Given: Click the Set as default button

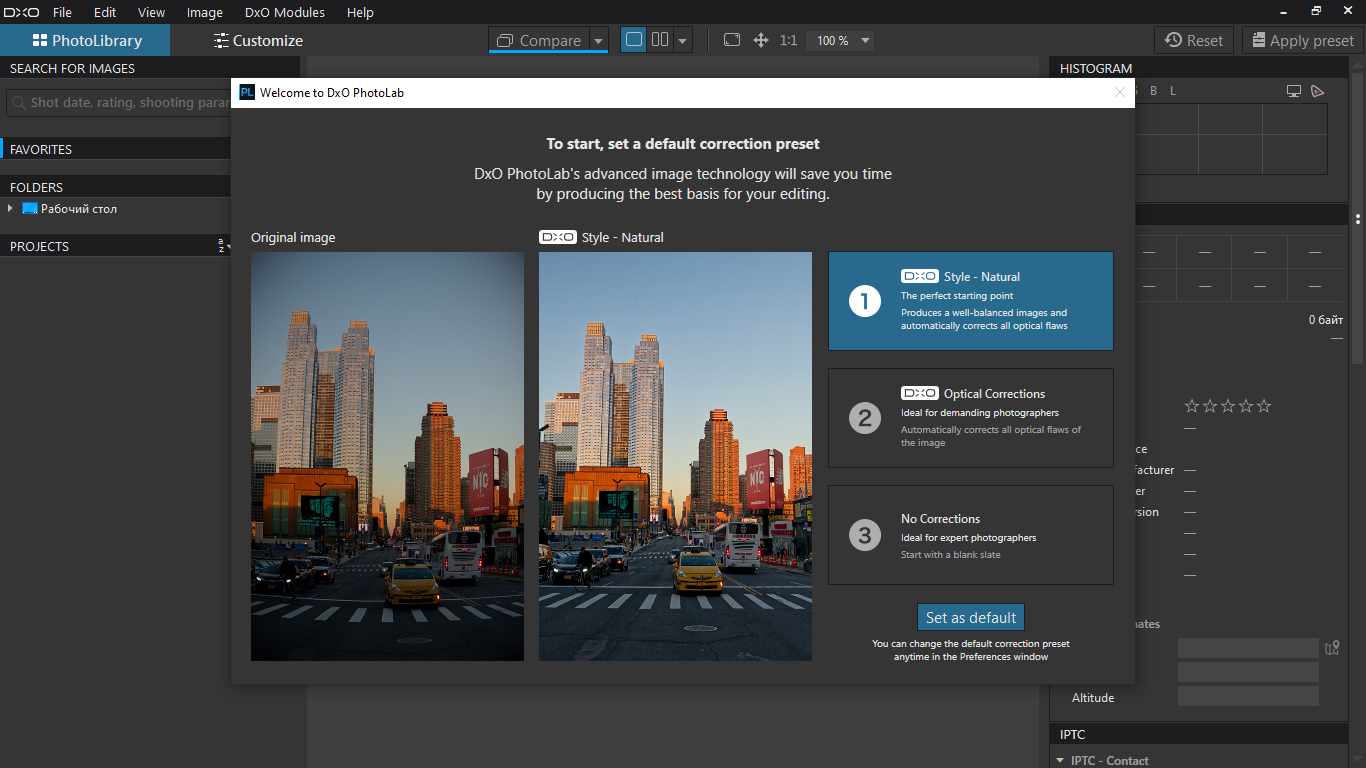Looking at the screenshot, I should pyautogui.click(x=971, y=618).
